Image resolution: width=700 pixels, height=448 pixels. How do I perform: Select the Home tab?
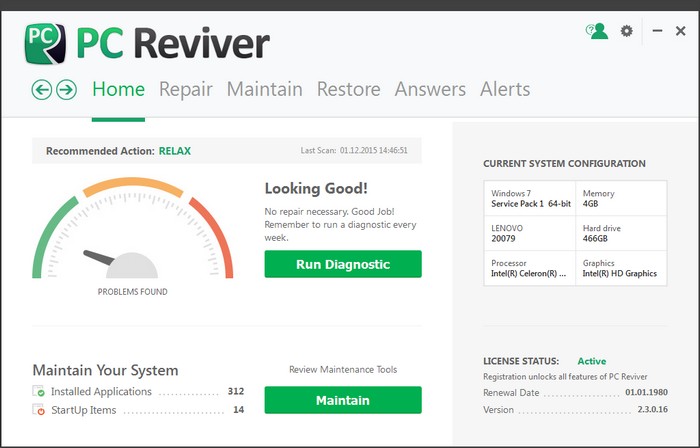pyautogui.click(x=118, y=89)
